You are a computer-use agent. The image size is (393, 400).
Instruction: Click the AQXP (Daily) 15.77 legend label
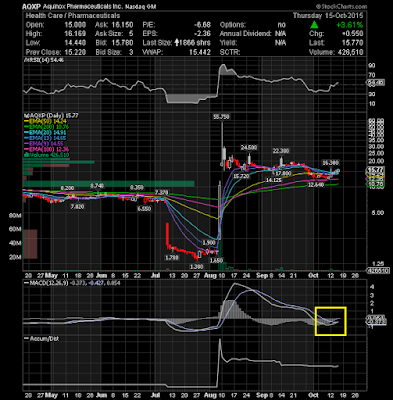click(51, 116)
